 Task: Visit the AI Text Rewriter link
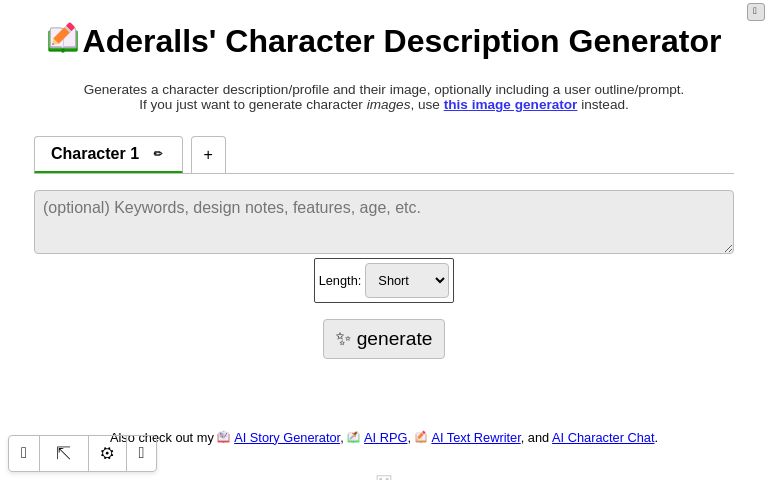pyautogui.click(x=475, y=438)
